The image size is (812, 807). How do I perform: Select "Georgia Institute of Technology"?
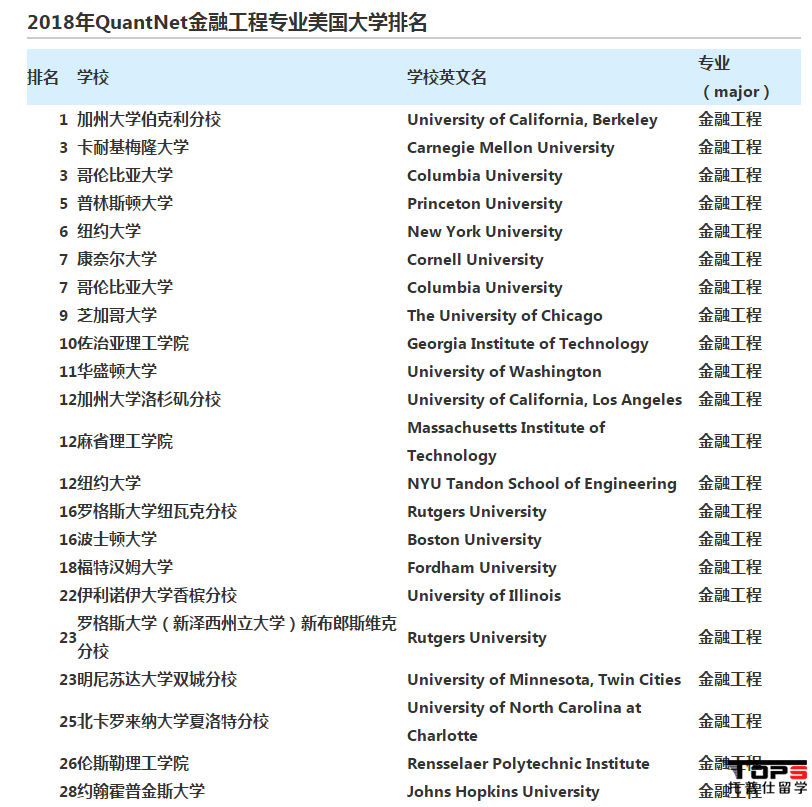[528, 343]
